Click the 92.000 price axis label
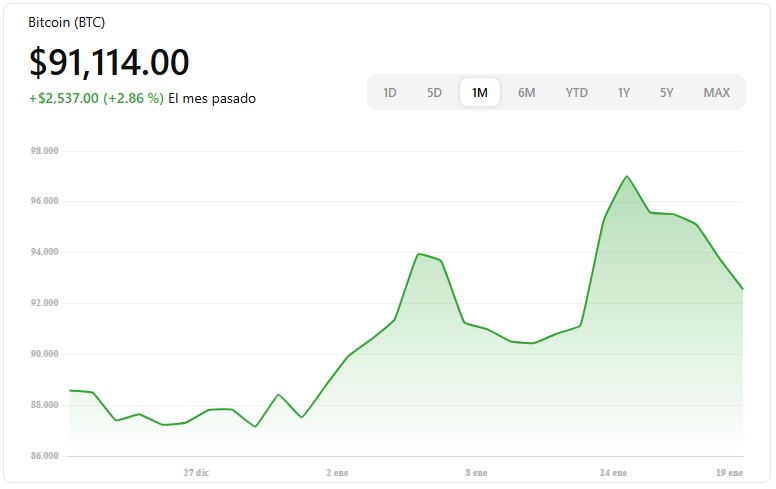The image size is (776, 489). pos(45,303)
